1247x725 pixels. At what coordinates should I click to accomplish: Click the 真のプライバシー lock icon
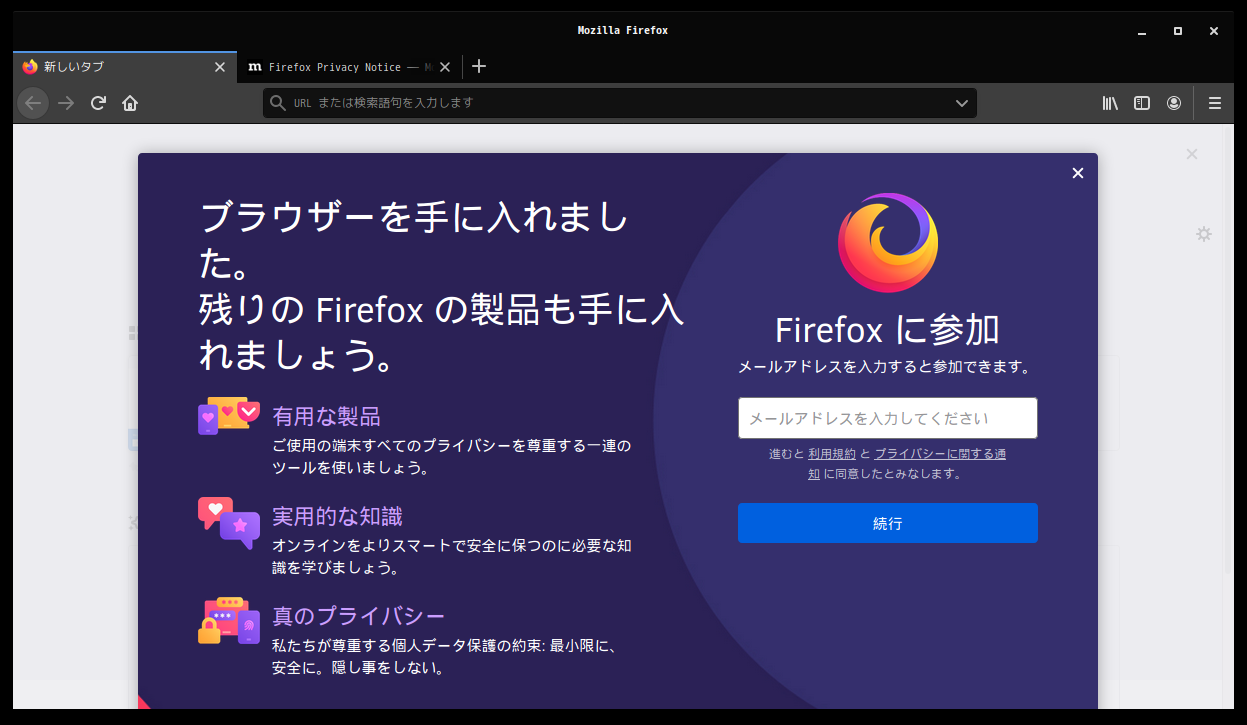(x=229, y=621)
